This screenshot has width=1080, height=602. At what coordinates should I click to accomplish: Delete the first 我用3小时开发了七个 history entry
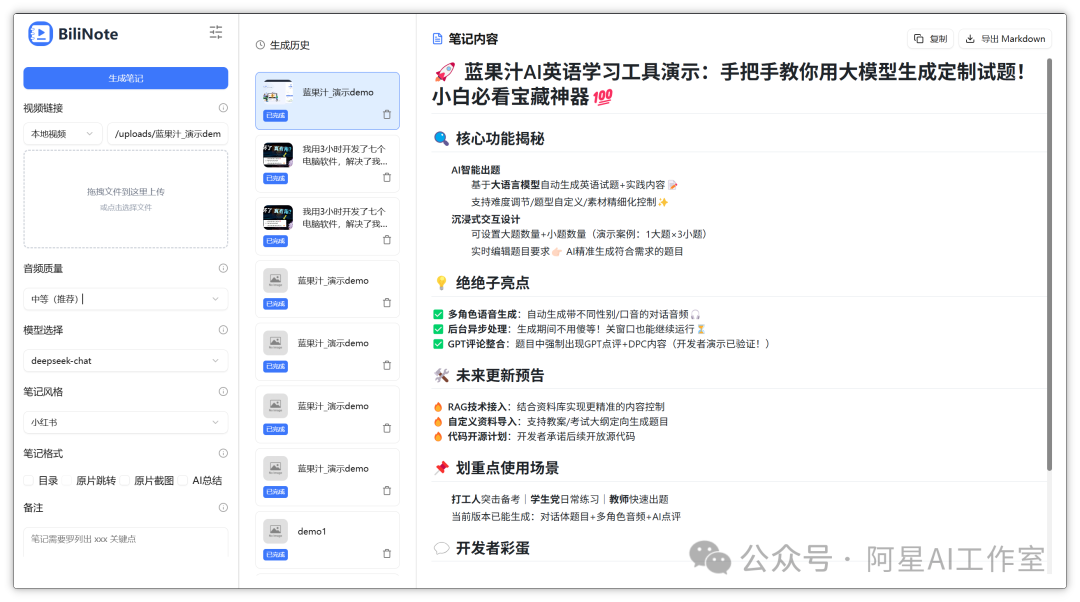(387, 178)
